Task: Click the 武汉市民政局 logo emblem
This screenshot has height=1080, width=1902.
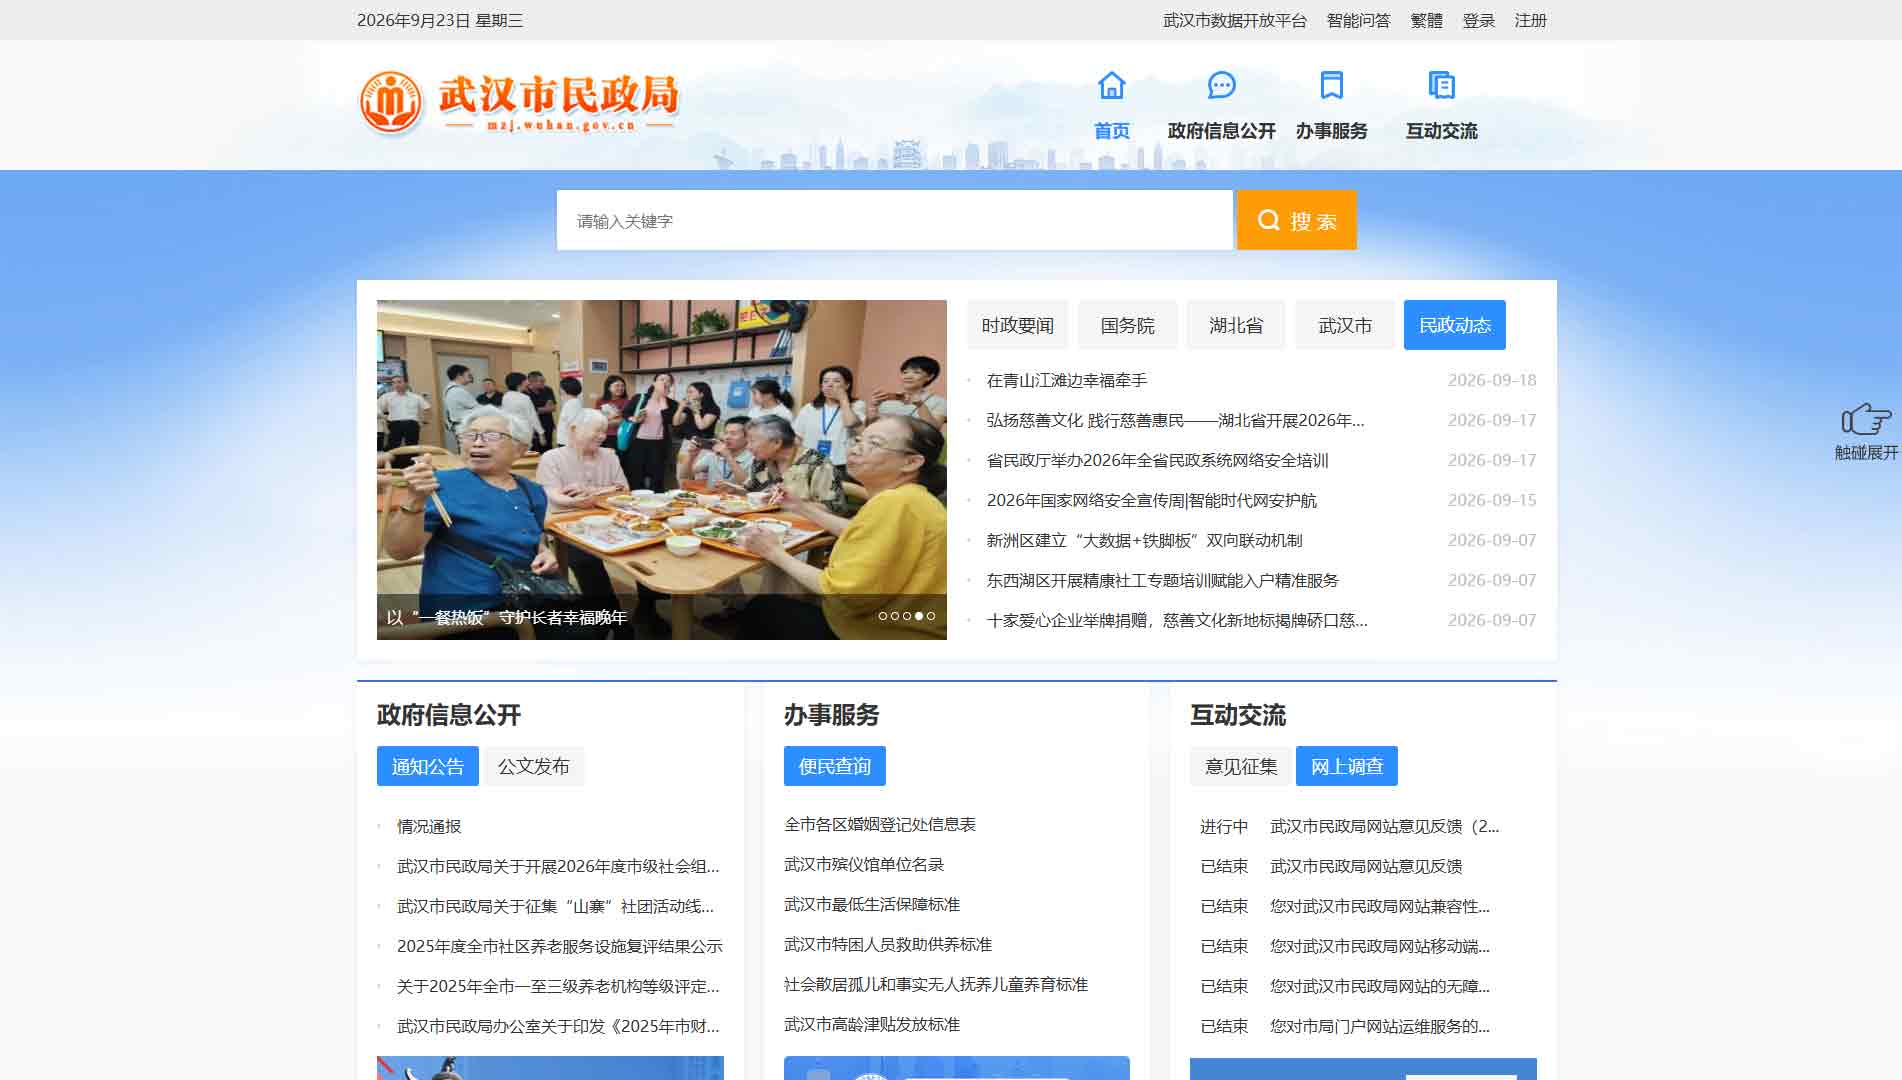Action: 390,102
